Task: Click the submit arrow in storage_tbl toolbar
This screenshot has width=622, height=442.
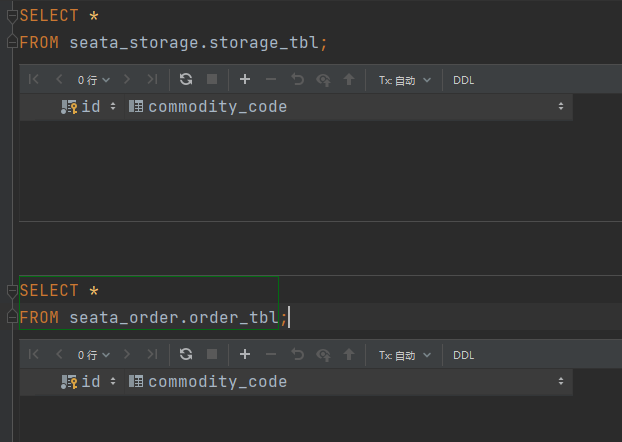Action: coord(349,79)
